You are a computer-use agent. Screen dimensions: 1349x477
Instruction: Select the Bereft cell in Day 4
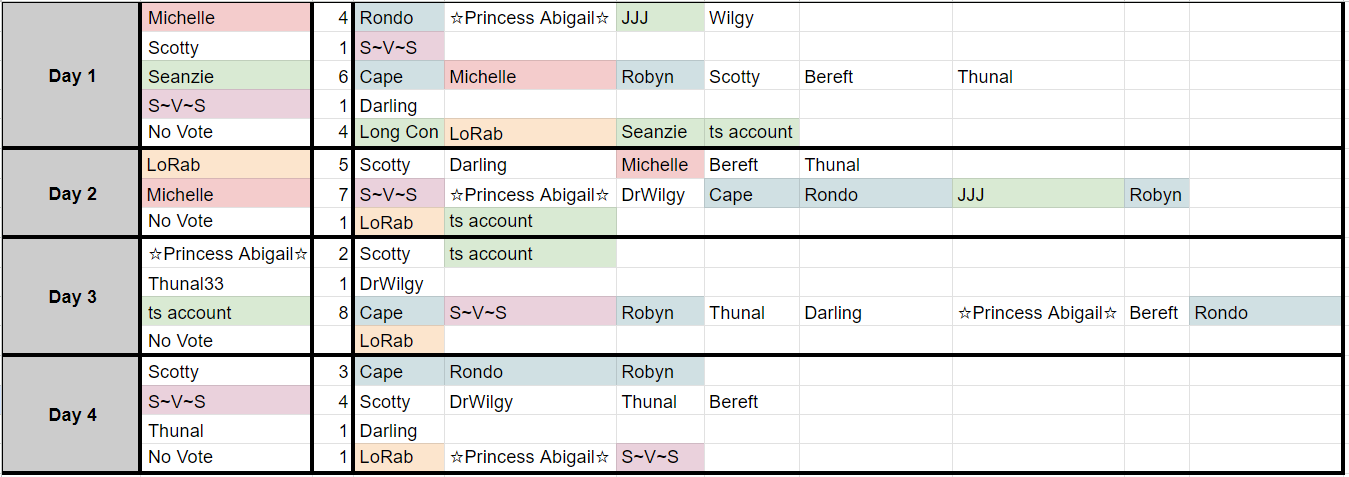tap(752, 401)
